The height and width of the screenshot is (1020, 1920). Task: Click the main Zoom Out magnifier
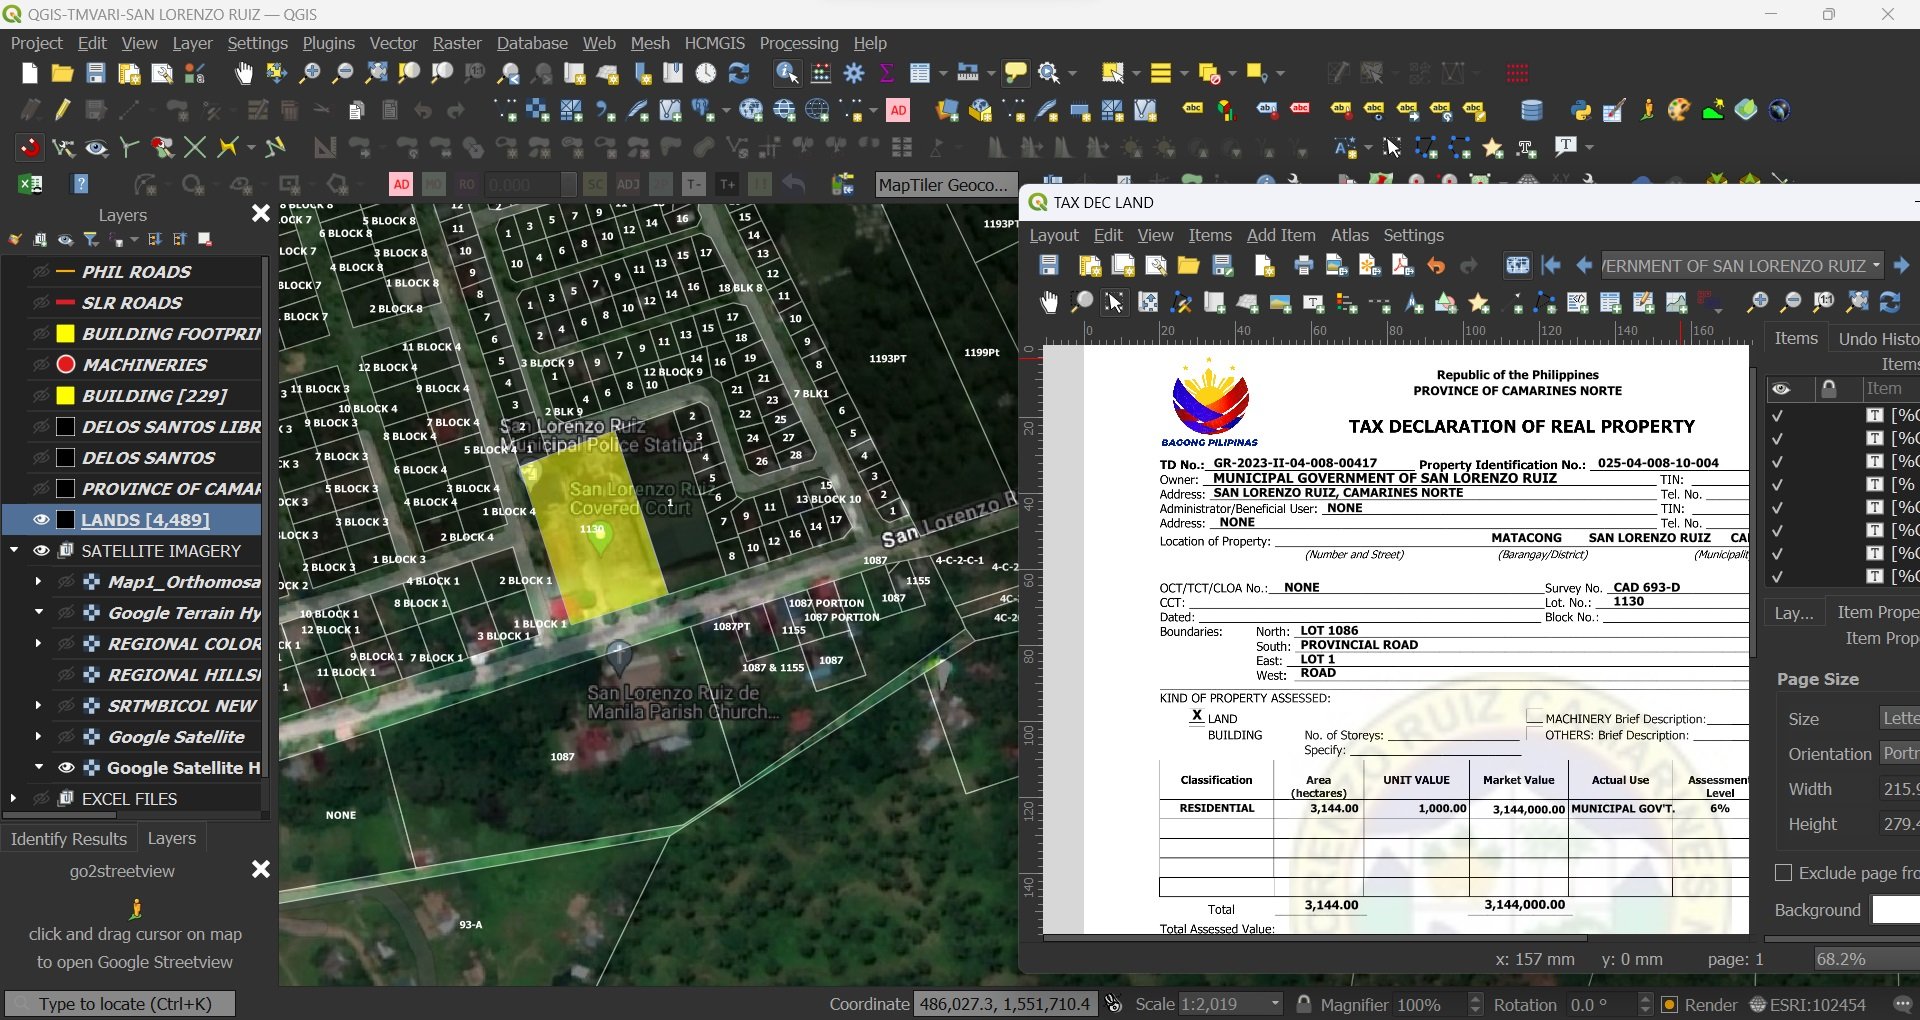(x=343, y=73)
